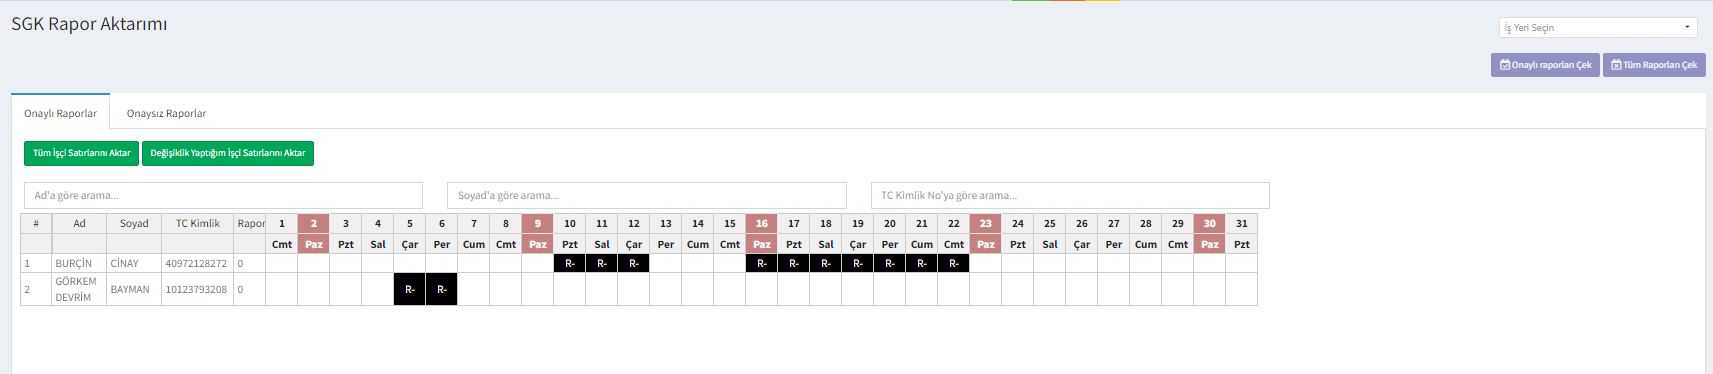Click Tüm İşçi Satırlarını Aktar button

click(81, 153)
